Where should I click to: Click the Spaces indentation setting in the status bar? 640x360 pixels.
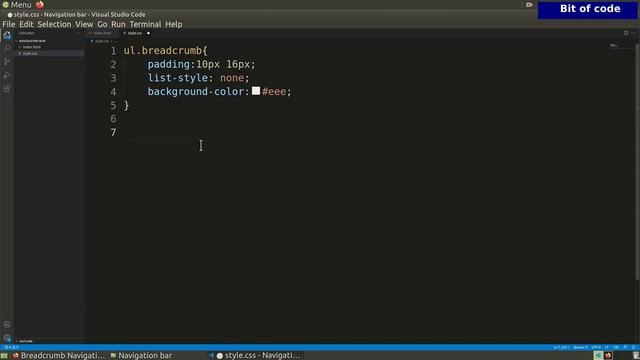pyautogui.click(x=580, y=347)
